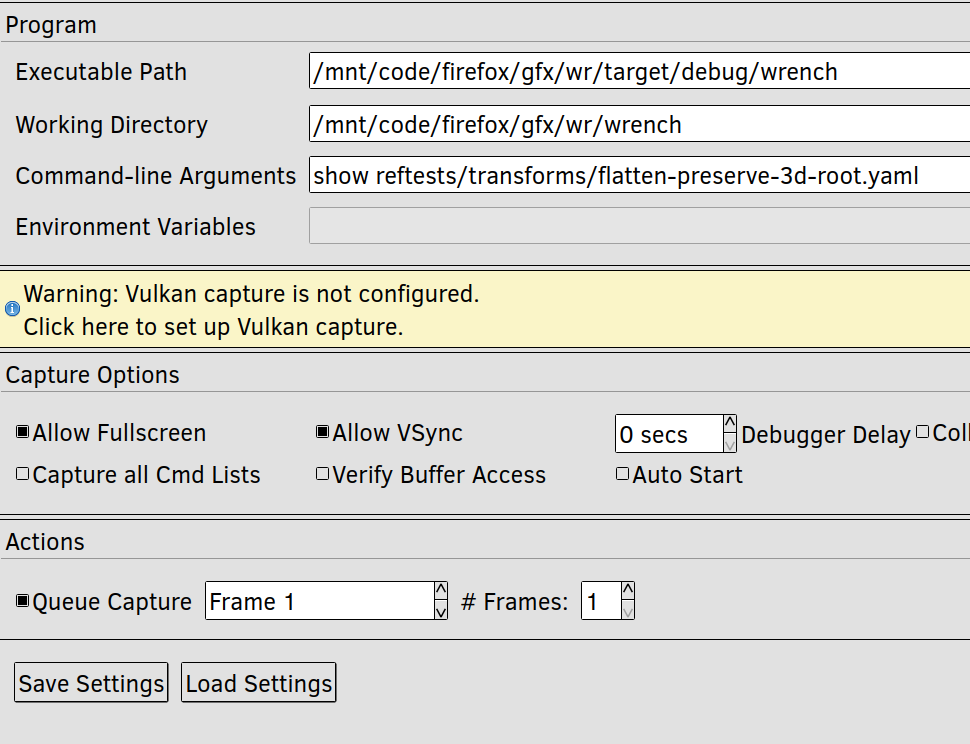Enable Capture all Cmd Lists
The width and height of the screenshot is (970, 744).
click(23, 474)
